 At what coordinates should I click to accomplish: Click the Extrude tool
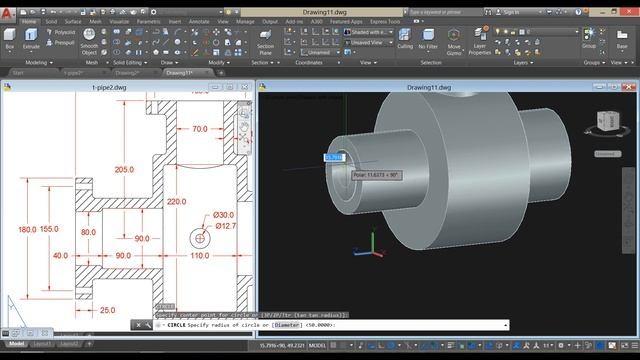(31, 39)
